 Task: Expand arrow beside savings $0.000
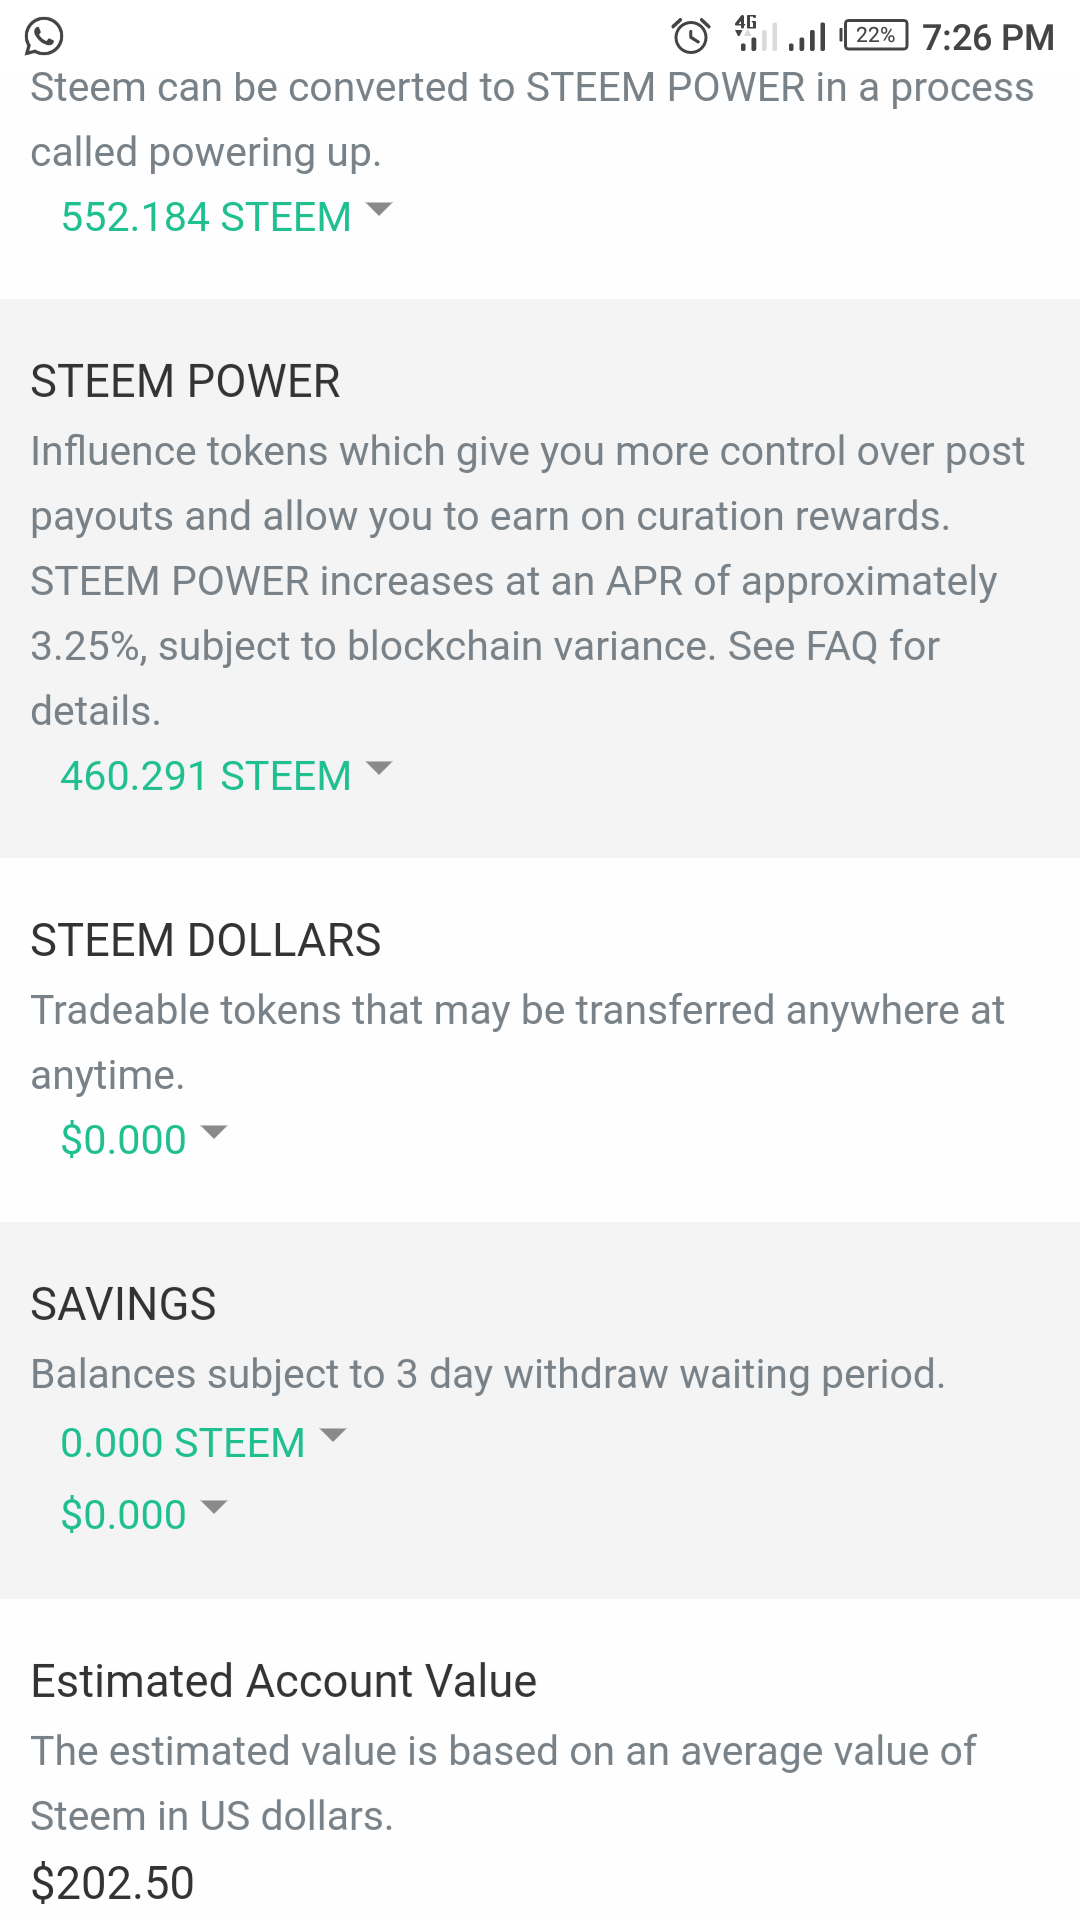pyautogui.click(x=214, y=1507)
